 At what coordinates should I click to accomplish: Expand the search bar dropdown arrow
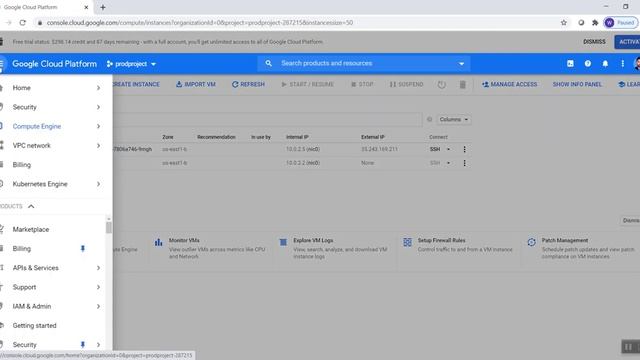(461, 64)
